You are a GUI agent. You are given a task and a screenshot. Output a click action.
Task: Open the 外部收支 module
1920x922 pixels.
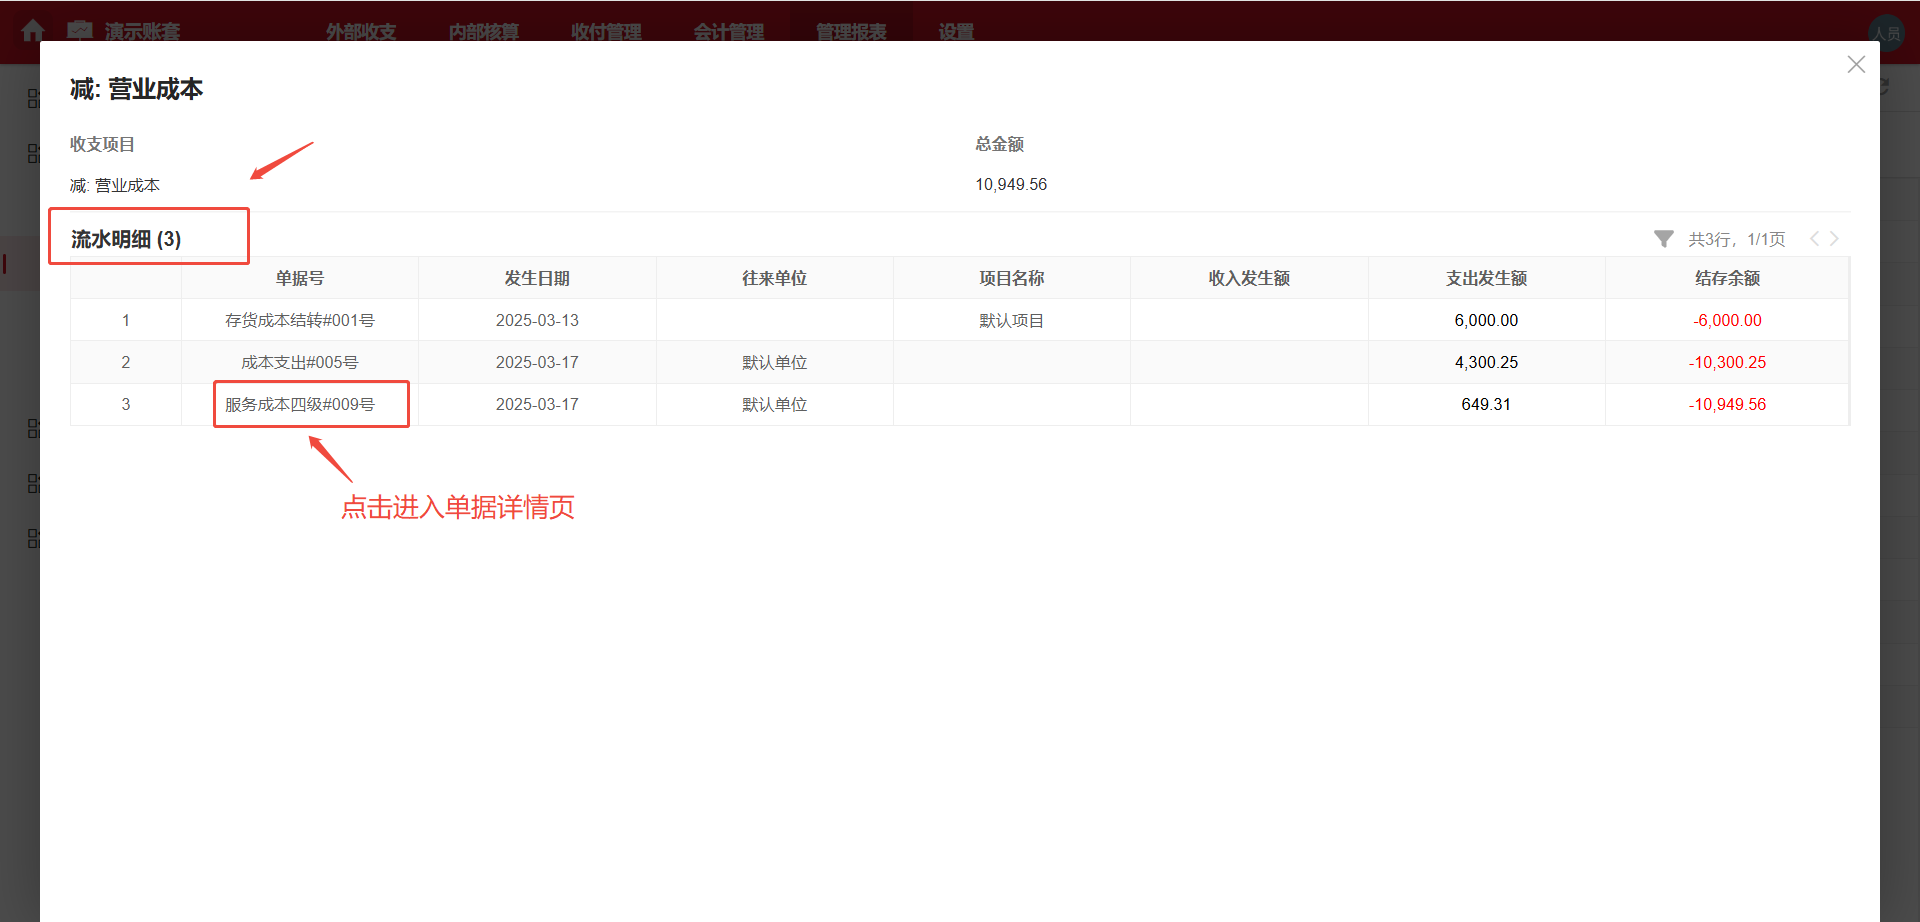click(x=360, y=31)
